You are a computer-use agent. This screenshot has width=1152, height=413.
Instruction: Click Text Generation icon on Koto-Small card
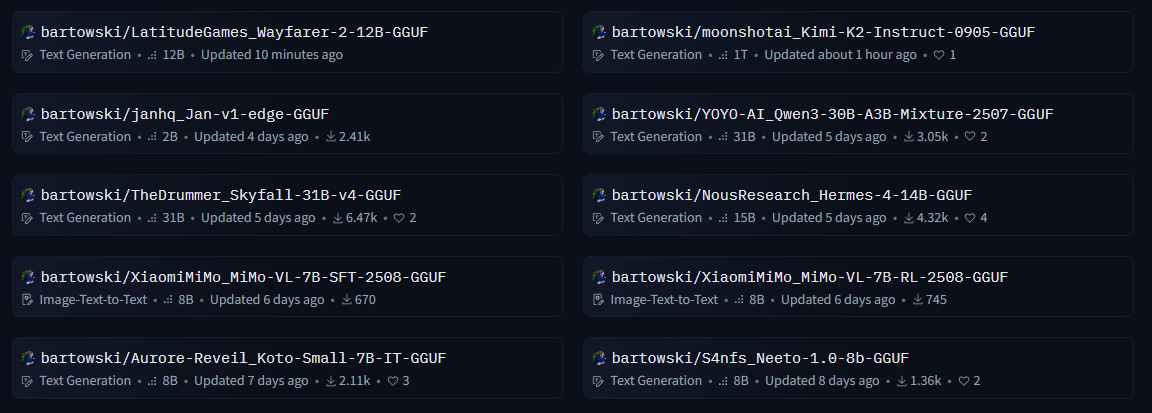(x=27, y=381)
